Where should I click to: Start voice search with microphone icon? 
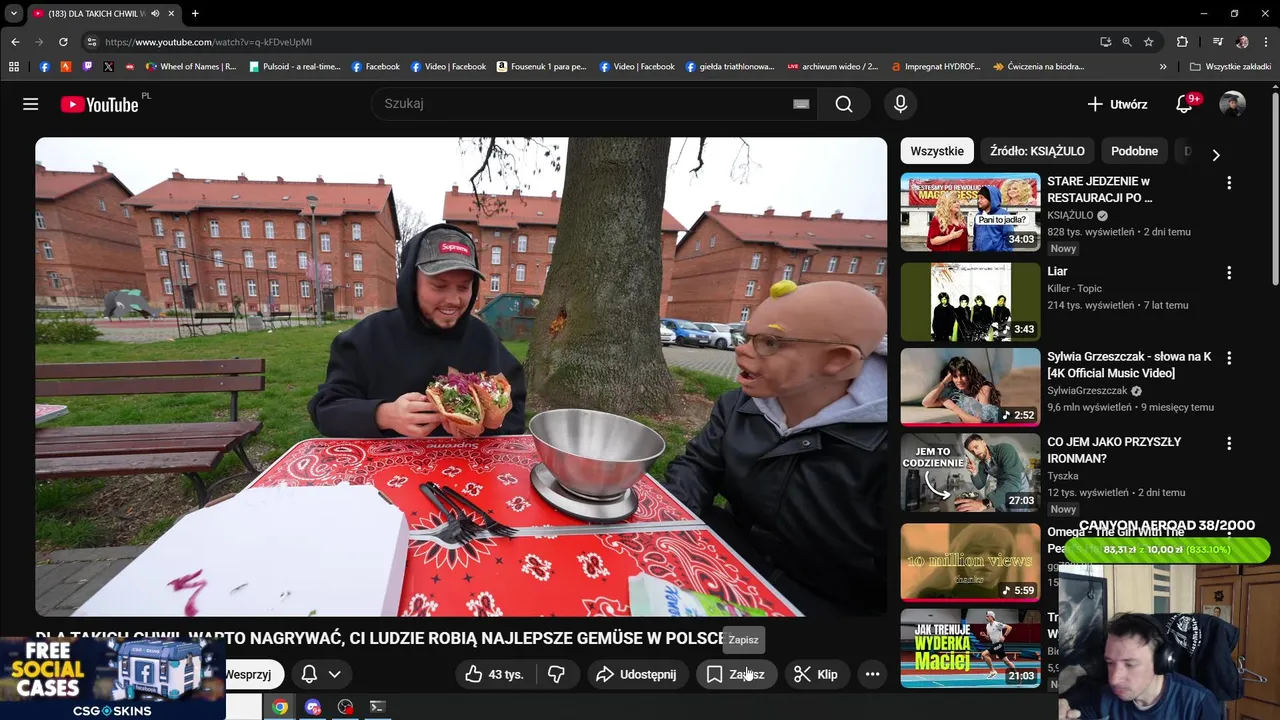point(900,104)
